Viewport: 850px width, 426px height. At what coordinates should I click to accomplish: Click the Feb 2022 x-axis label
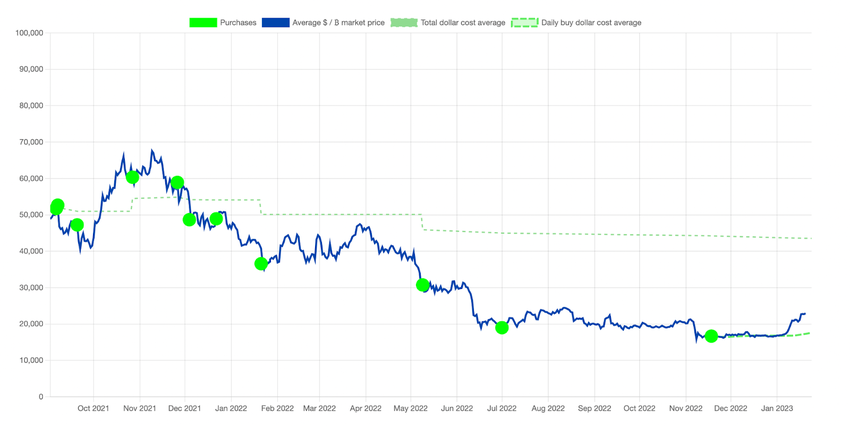[278, 408]
